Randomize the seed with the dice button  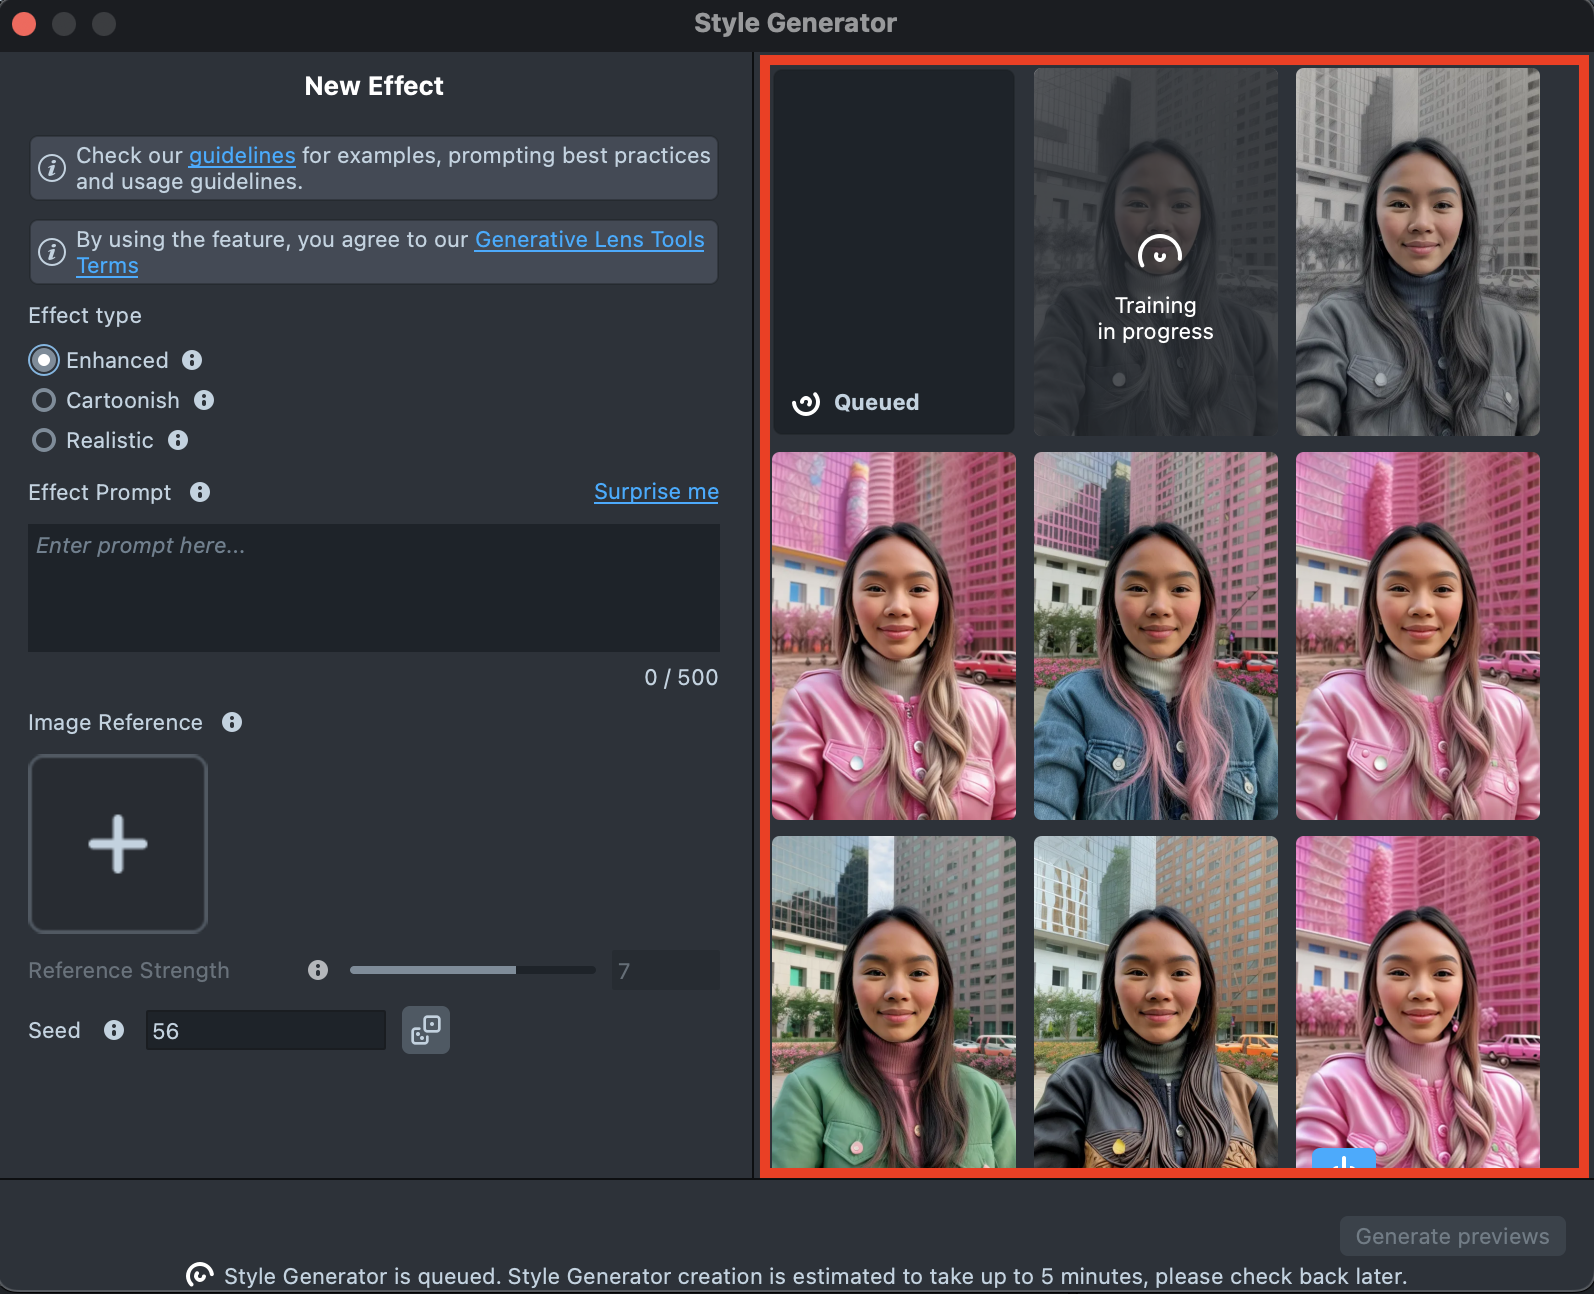coord(426,1030)
